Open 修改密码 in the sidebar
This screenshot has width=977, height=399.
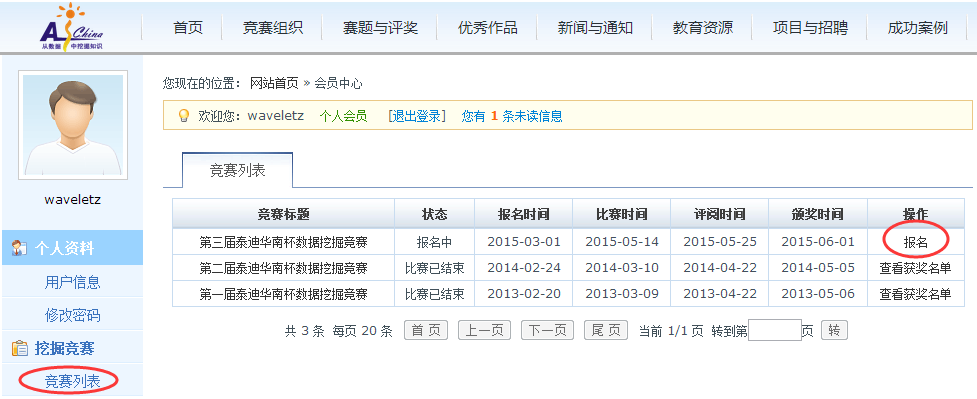coord(72,315)
